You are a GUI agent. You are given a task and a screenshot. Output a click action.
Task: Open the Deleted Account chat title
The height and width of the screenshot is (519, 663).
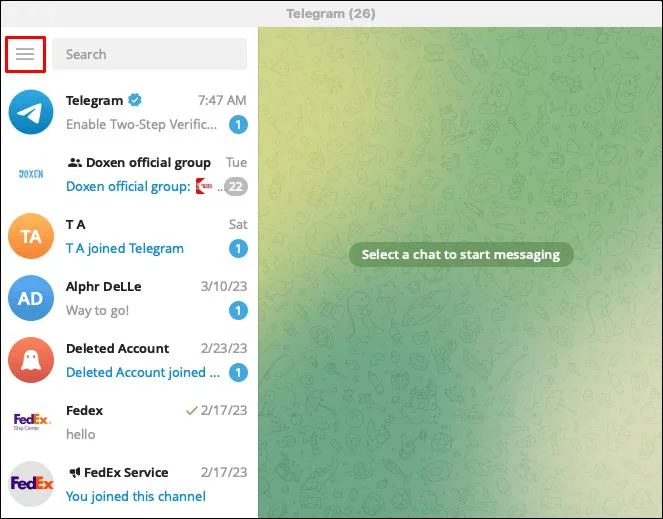[118, 349]
